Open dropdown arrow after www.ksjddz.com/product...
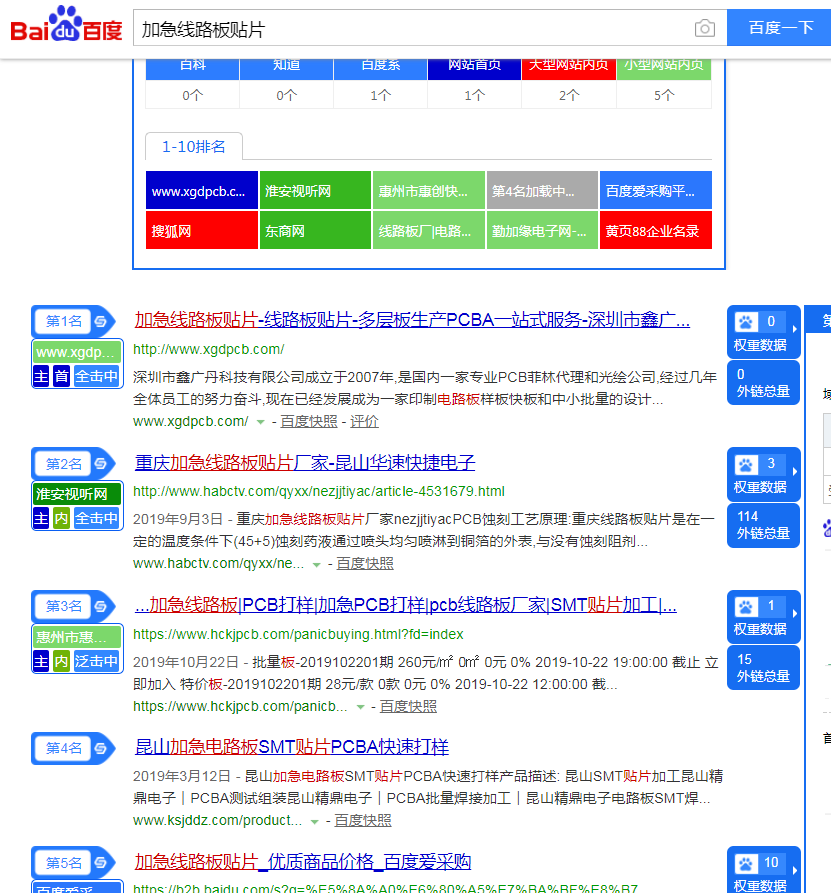The width and height of the screenshot is (831, 893). point(314,821)
